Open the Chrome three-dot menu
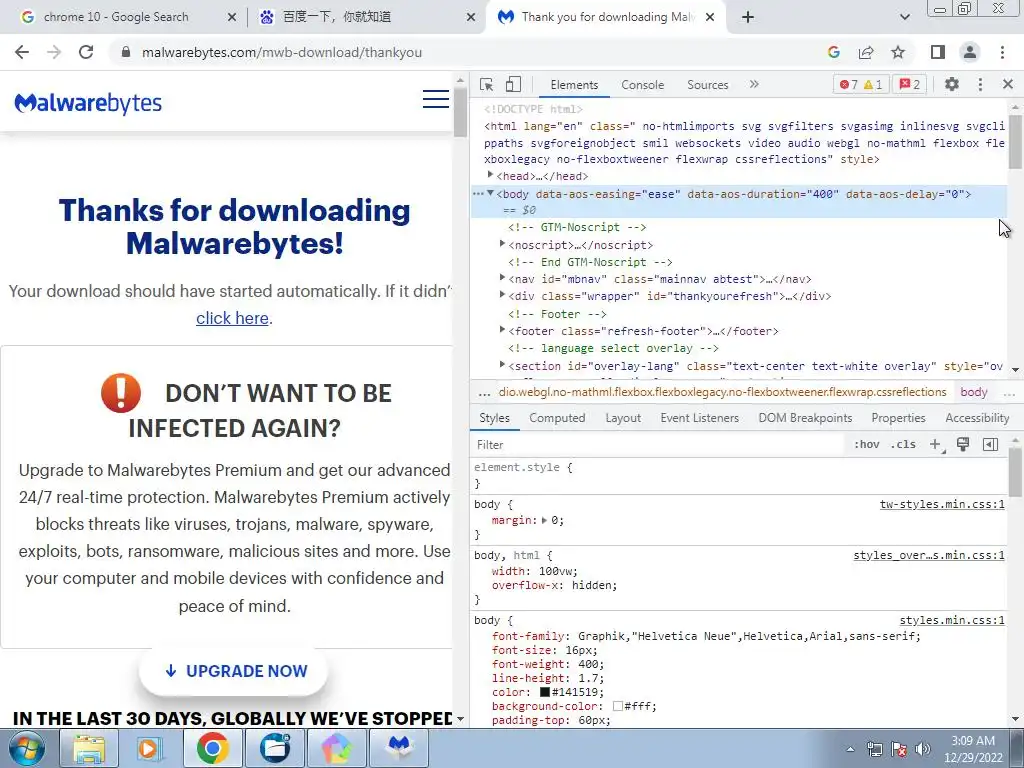1024x768 pixels. point(1002,52)
